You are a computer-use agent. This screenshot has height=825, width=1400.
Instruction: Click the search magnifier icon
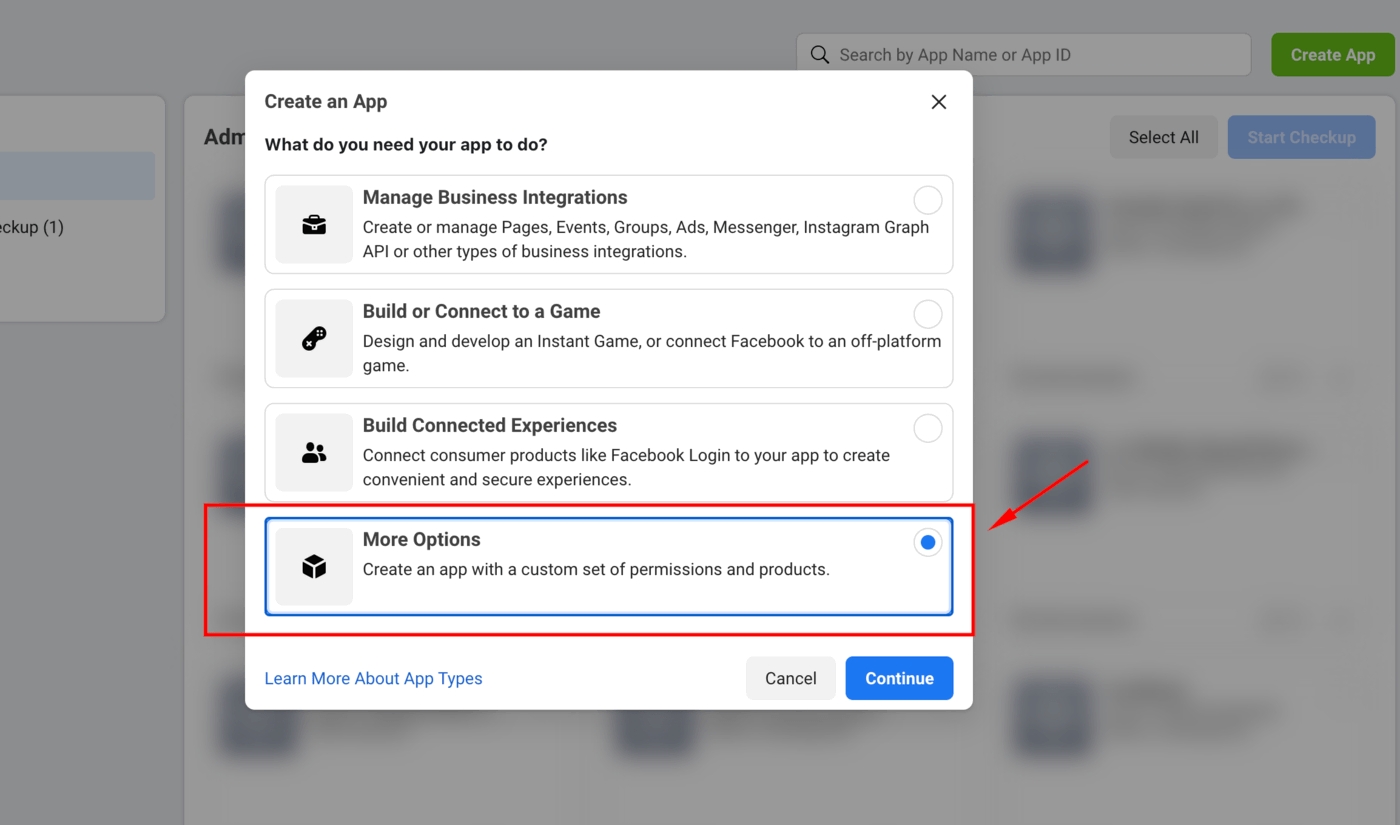[820, 55]
